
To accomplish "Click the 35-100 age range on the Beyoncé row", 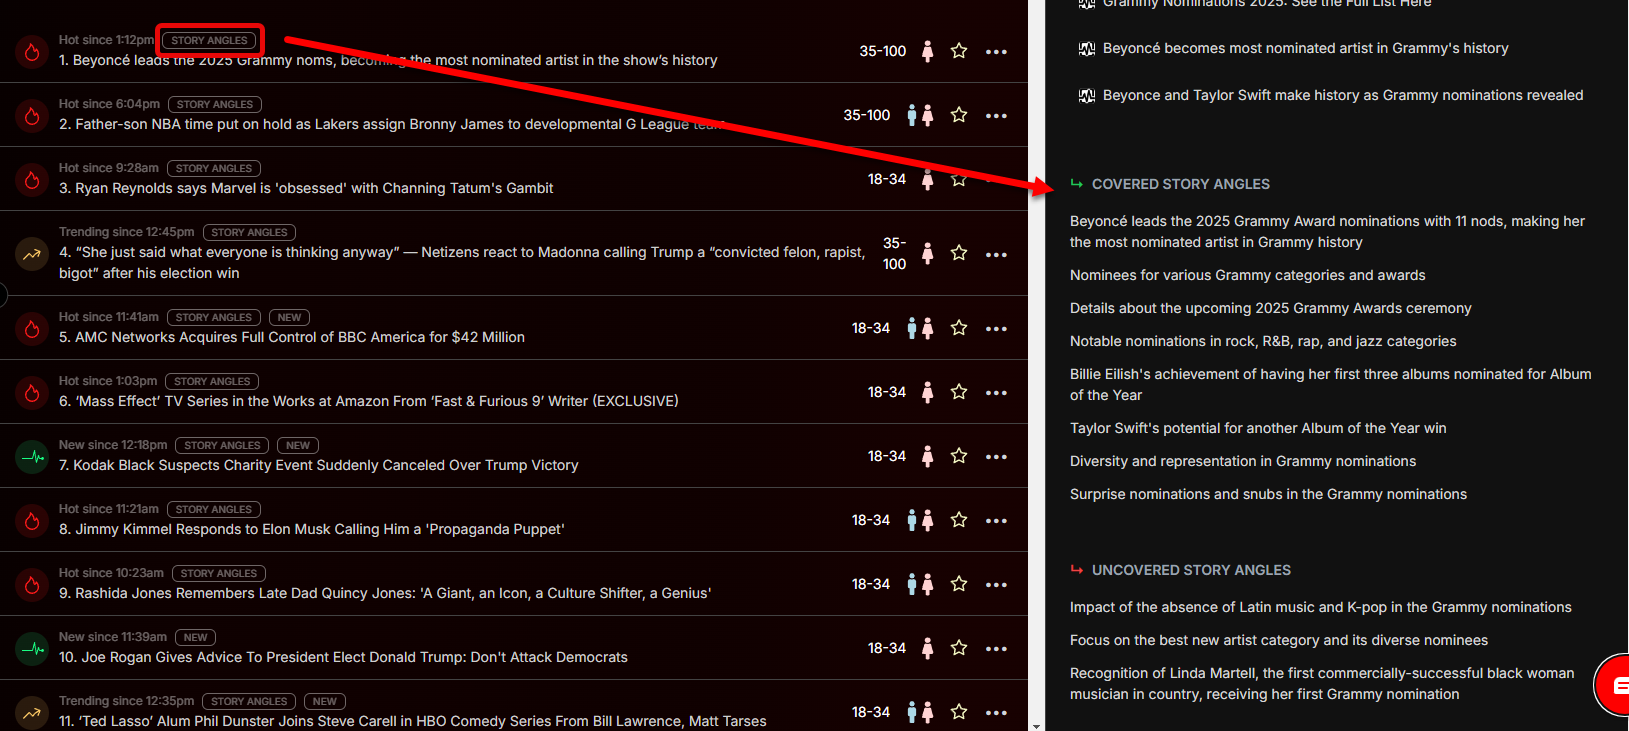I will (883, 51).
